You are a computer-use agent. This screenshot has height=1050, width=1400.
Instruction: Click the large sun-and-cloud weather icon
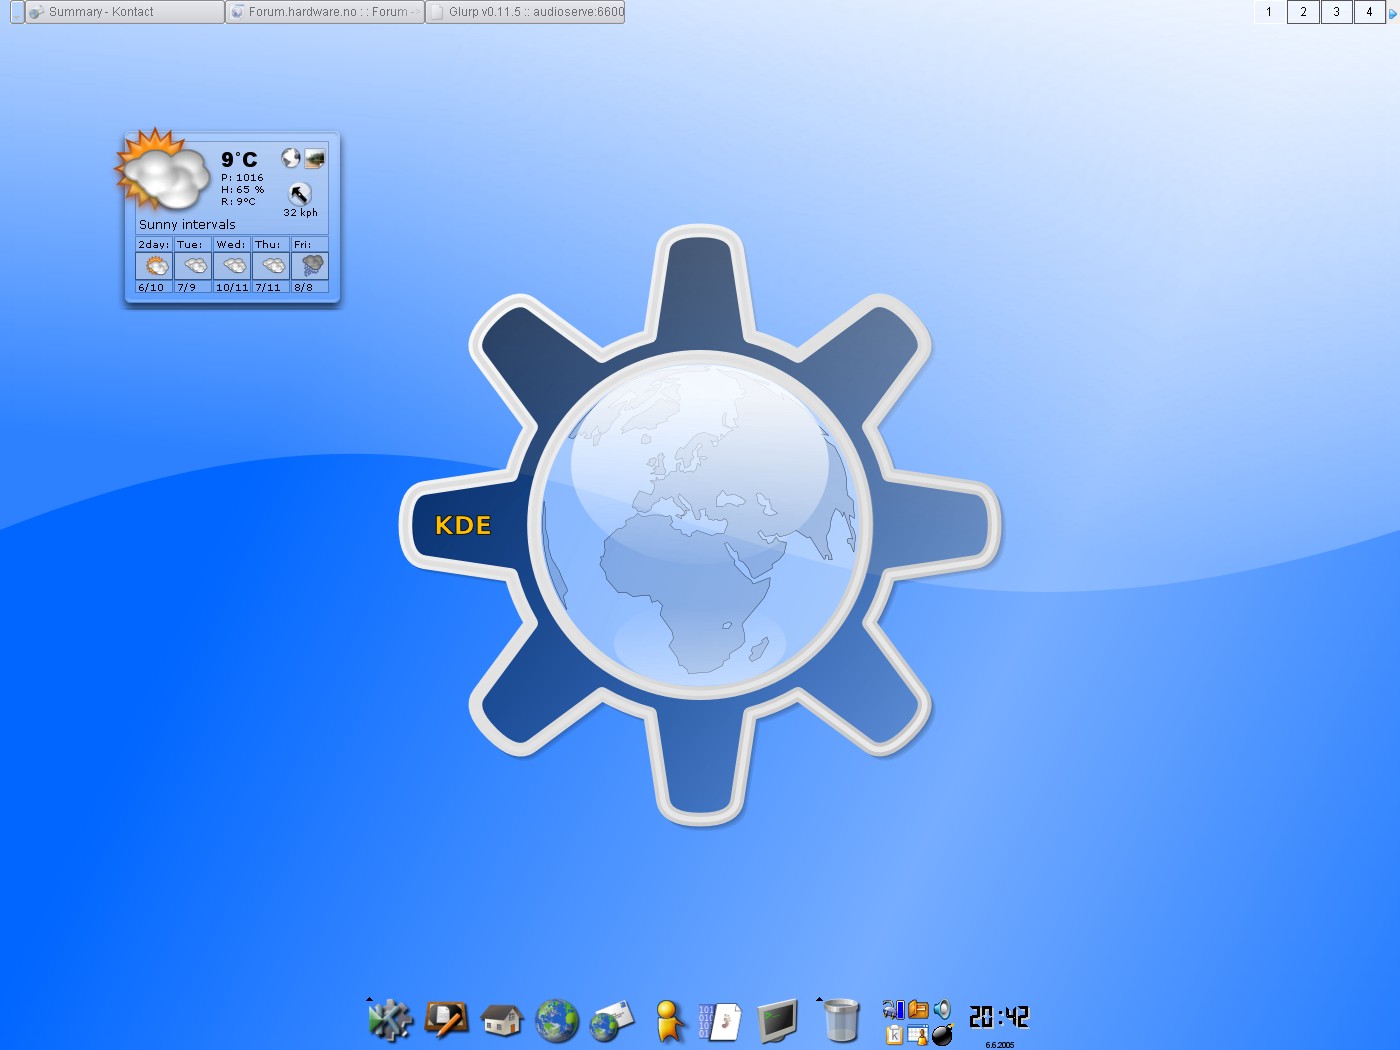tap(162, 170)
